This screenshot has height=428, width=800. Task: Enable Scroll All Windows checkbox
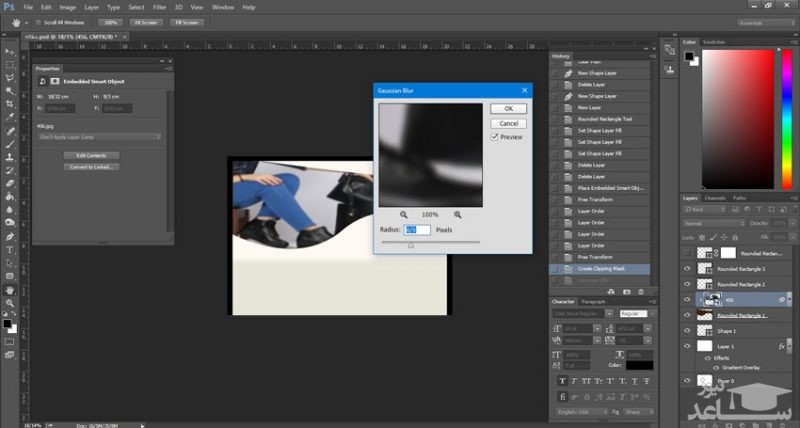coord(38,21)
